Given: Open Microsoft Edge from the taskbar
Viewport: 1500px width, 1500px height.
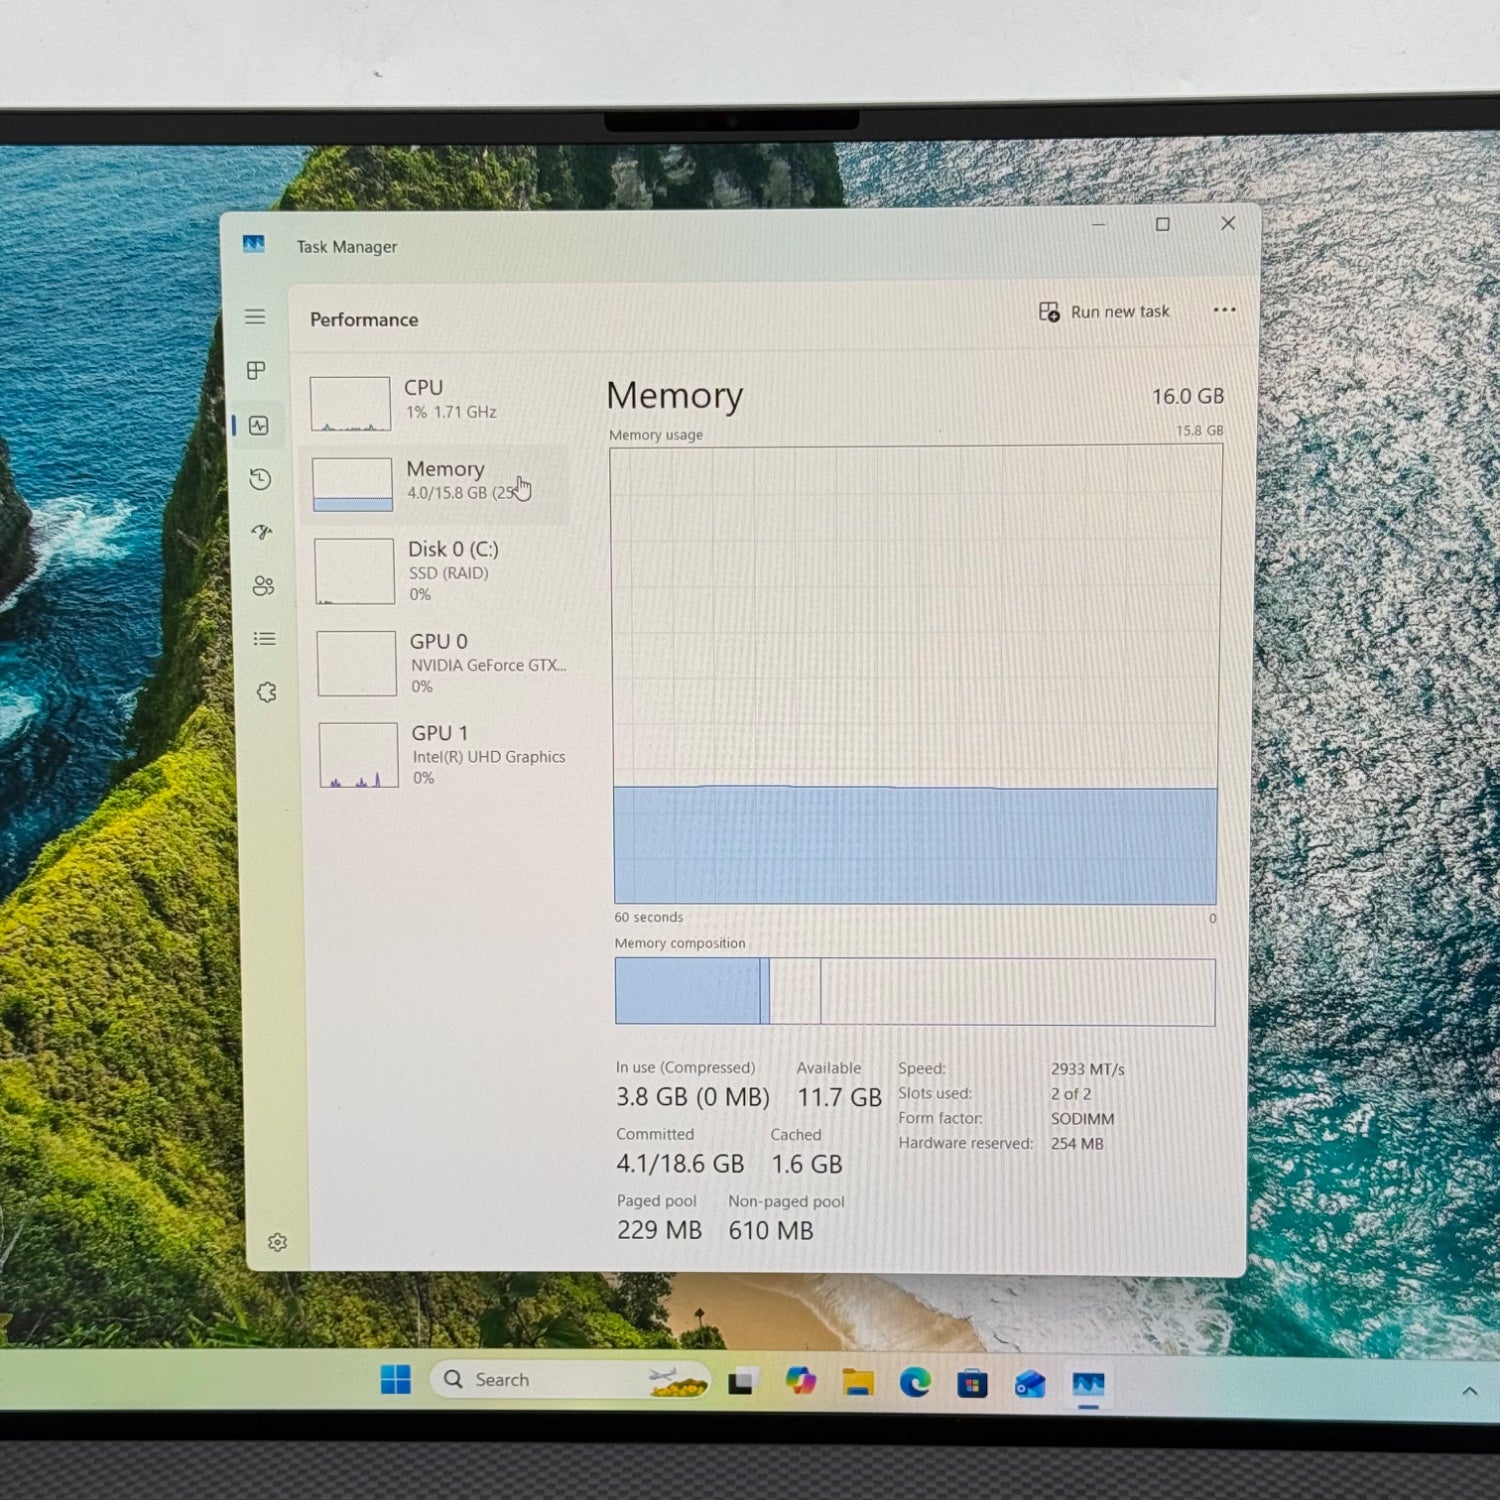Looking at the screenshot, I should [915, 1383].
